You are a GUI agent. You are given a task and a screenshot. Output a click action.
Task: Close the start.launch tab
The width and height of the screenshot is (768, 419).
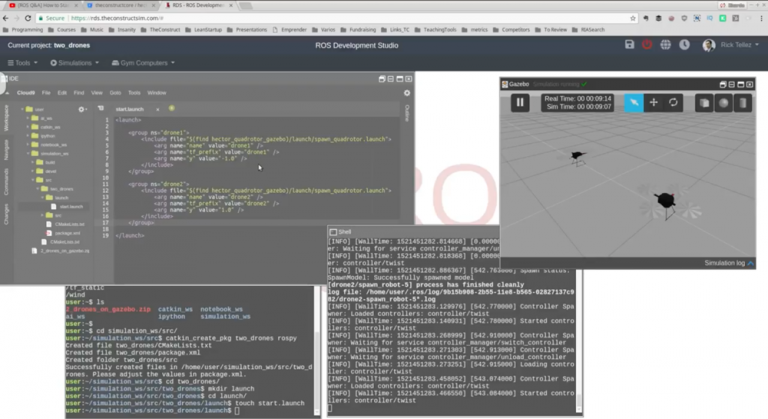[158, 109]
